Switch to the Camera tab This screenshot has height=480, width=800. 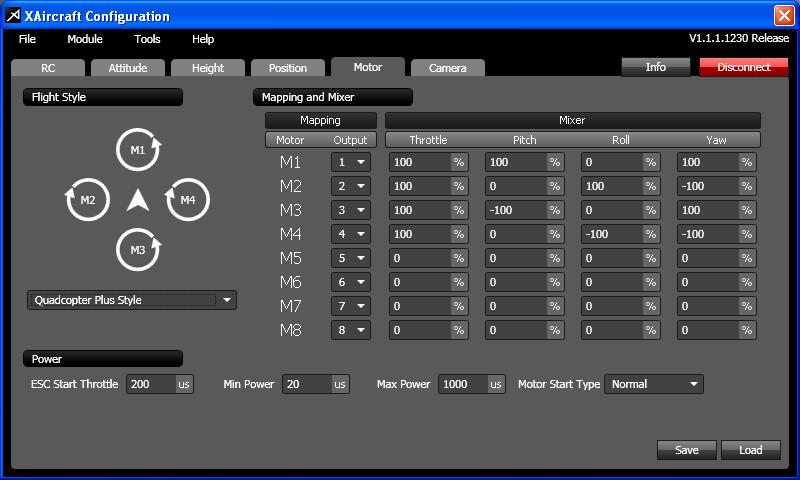[x=447, y=68]
